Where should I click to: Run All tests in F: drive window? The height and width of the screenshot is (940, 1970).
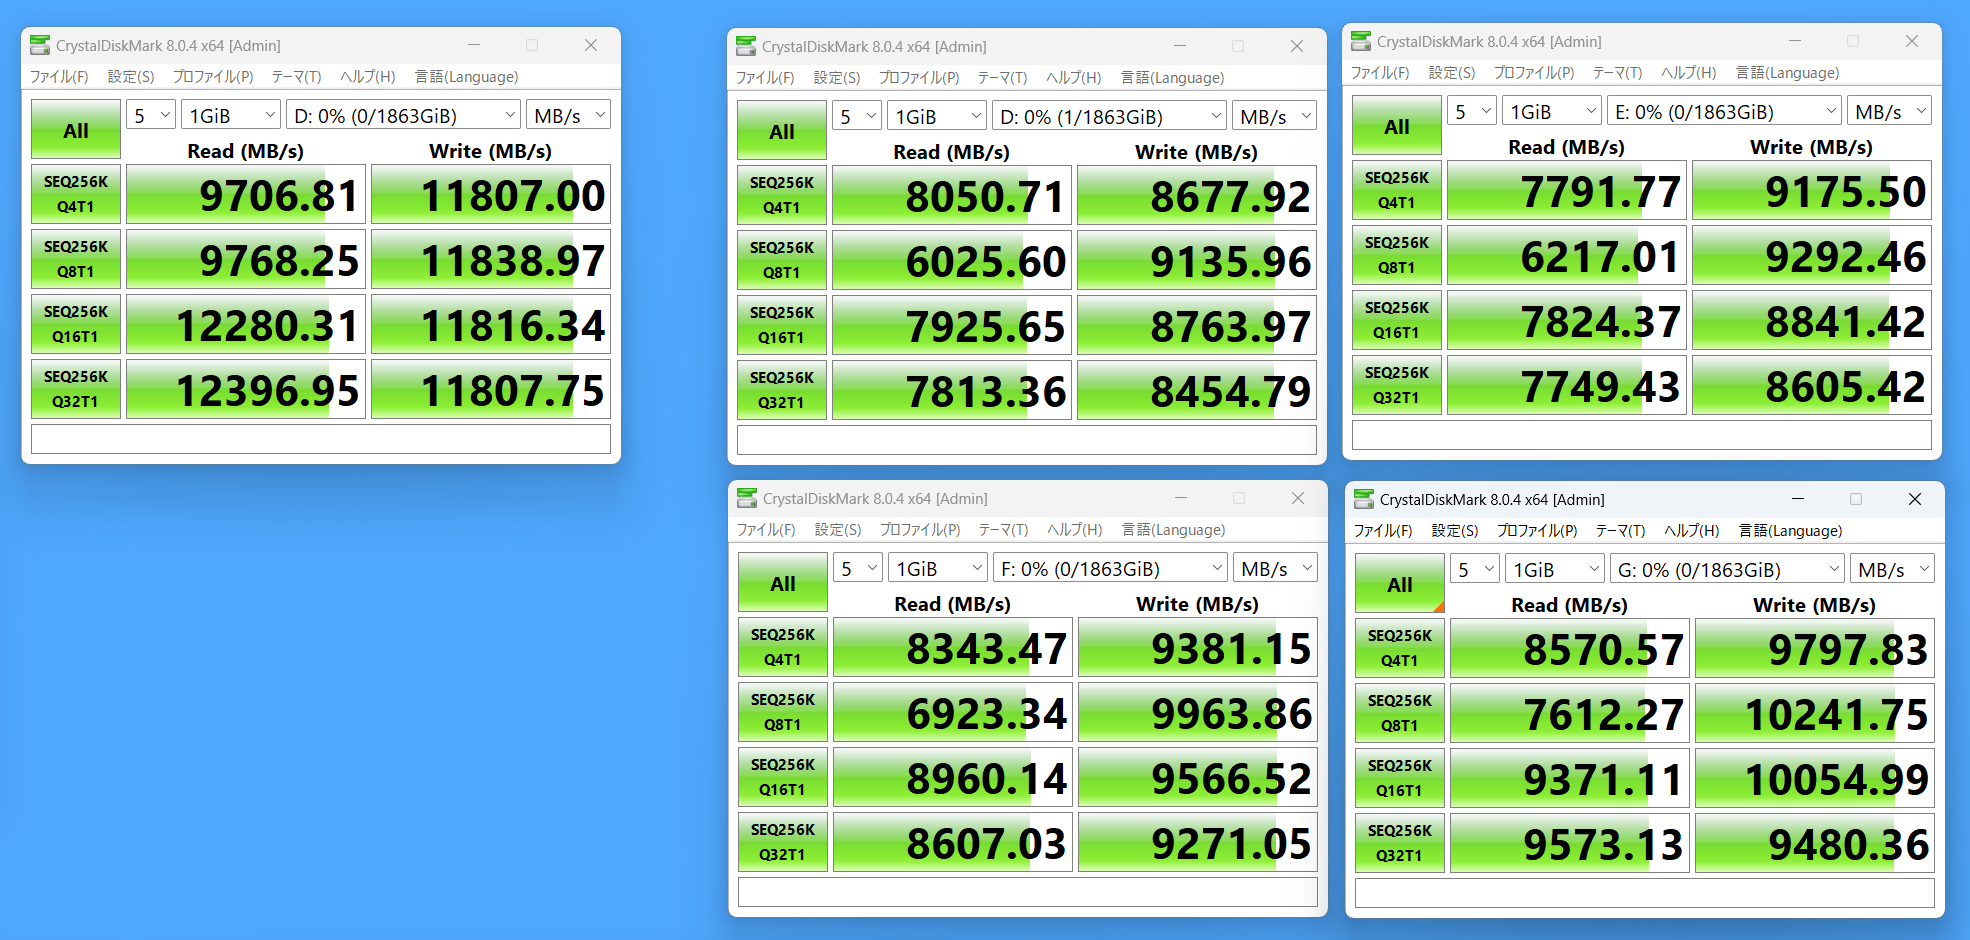tap(783, 582)
